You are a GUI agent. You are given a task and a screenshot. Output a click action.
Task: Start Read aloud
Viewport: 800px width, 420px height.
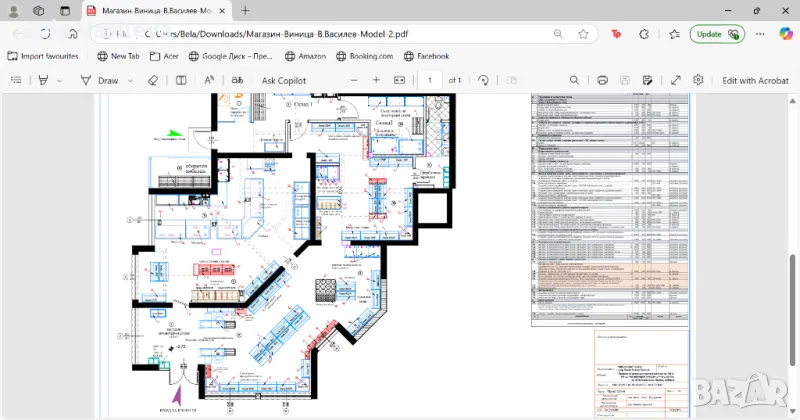209,80
